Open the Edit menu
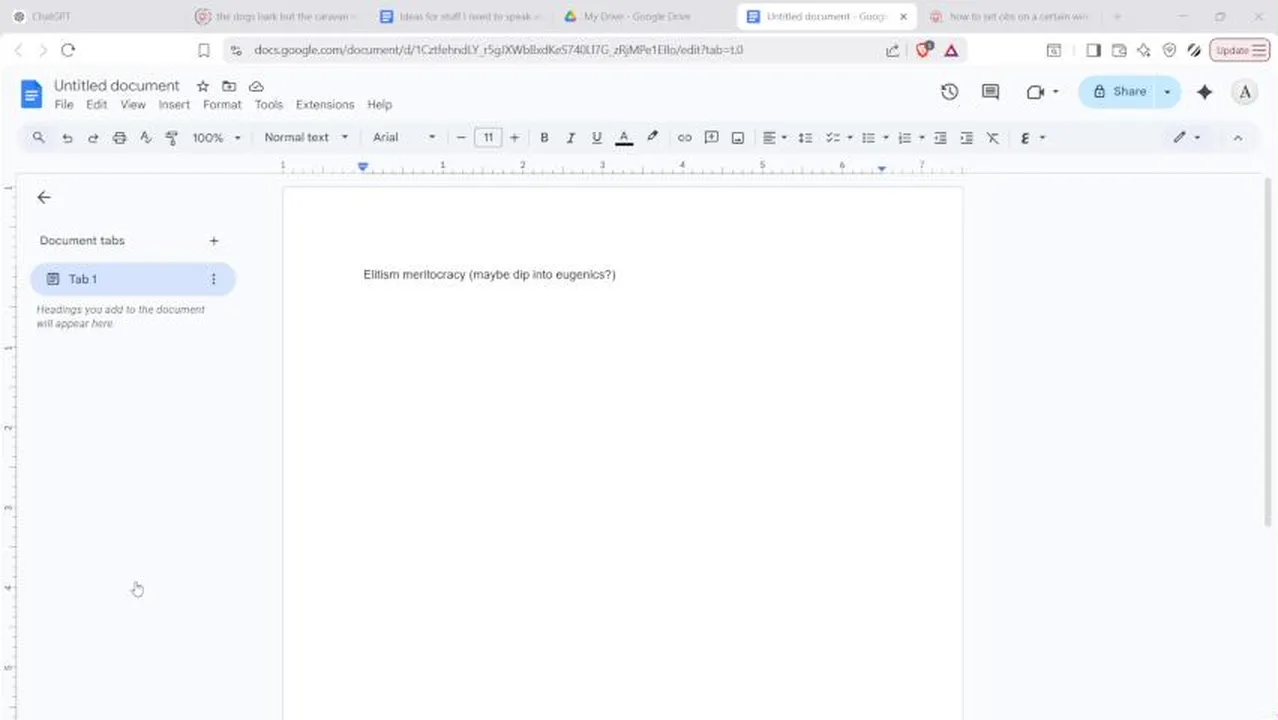The image size is (1278, 720). pos(96,105)
